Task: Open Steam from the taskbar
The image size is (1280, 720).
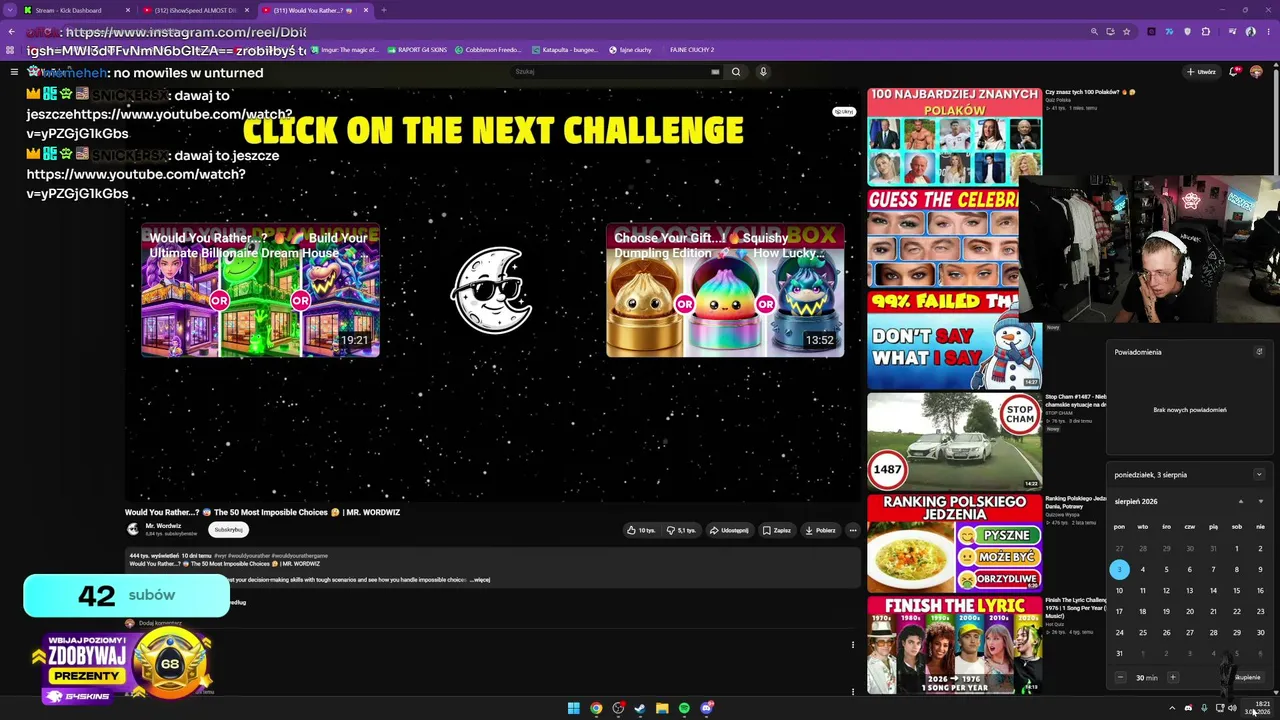Action: click(640, 708)
